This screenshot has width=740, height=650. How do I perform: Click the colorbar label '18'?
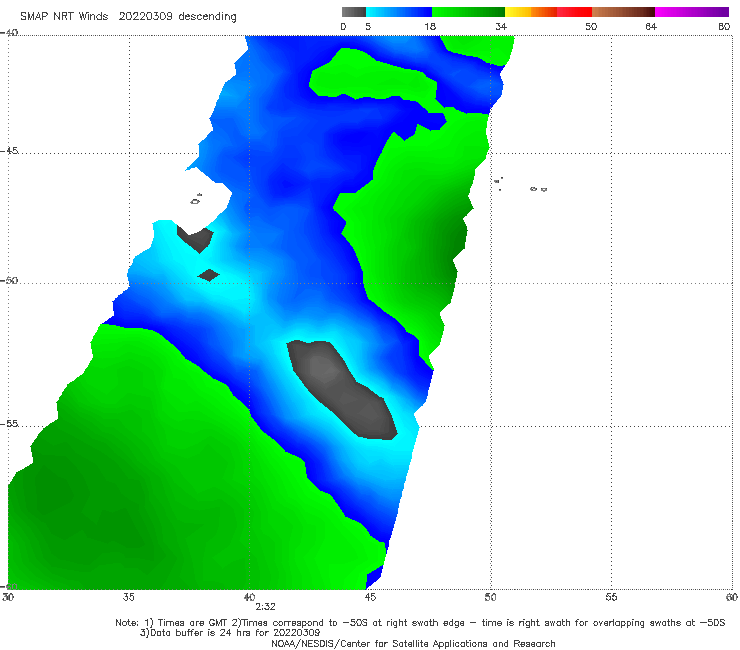(430, 27)
